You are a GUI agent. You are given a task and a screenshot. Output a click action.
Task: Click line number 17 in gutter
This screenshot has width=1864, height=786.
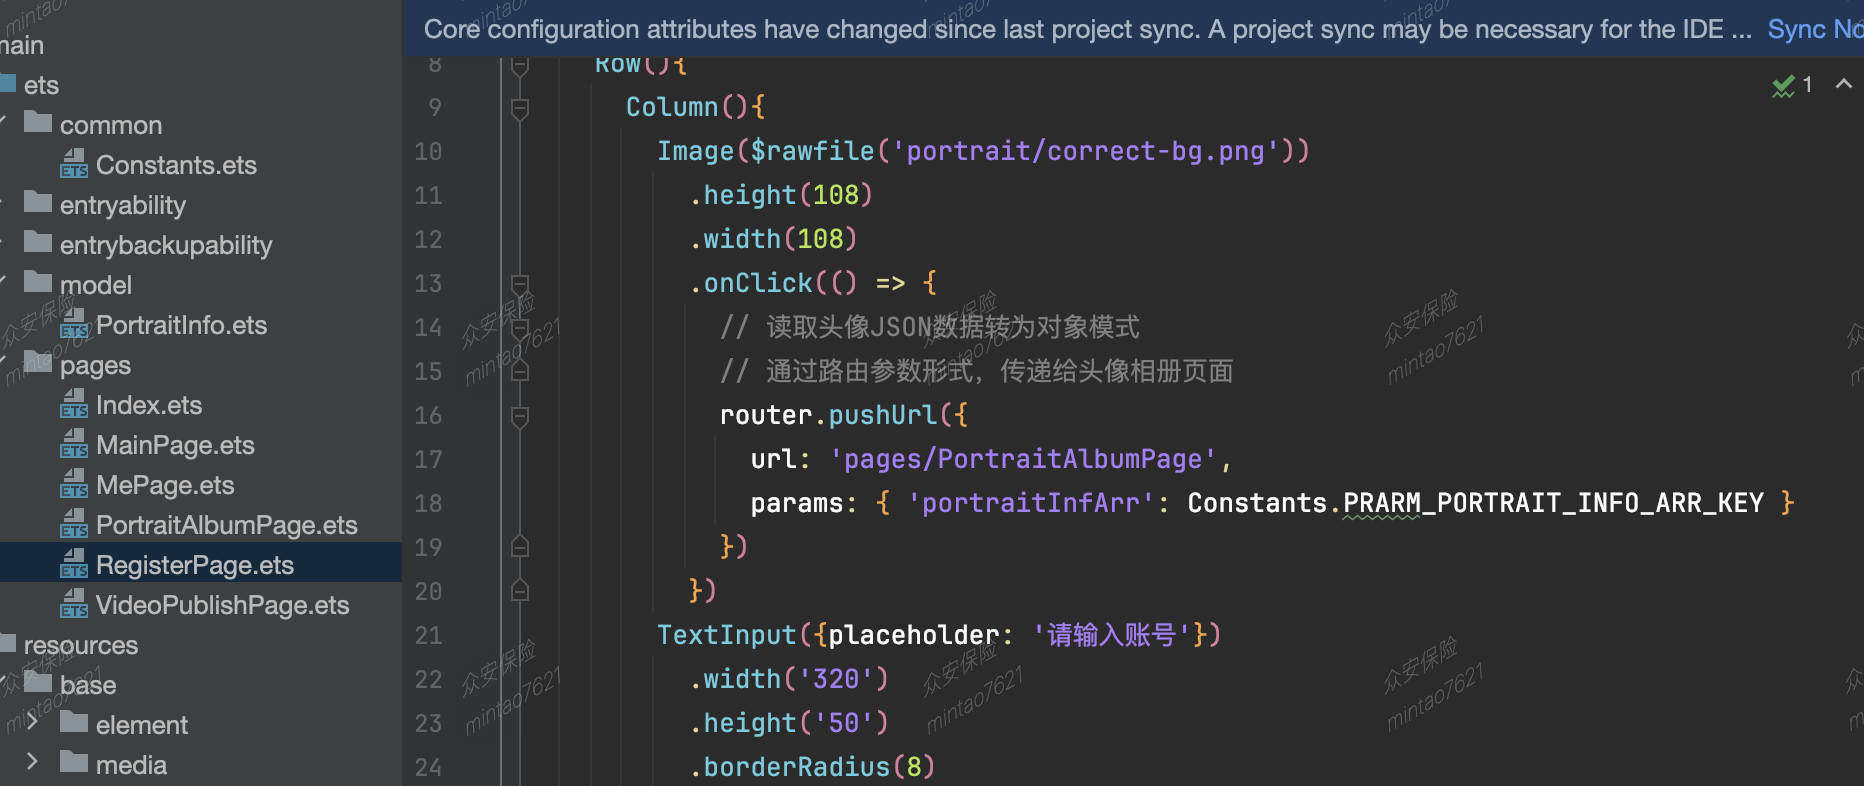pyautogui.click(x=428, y=459)
